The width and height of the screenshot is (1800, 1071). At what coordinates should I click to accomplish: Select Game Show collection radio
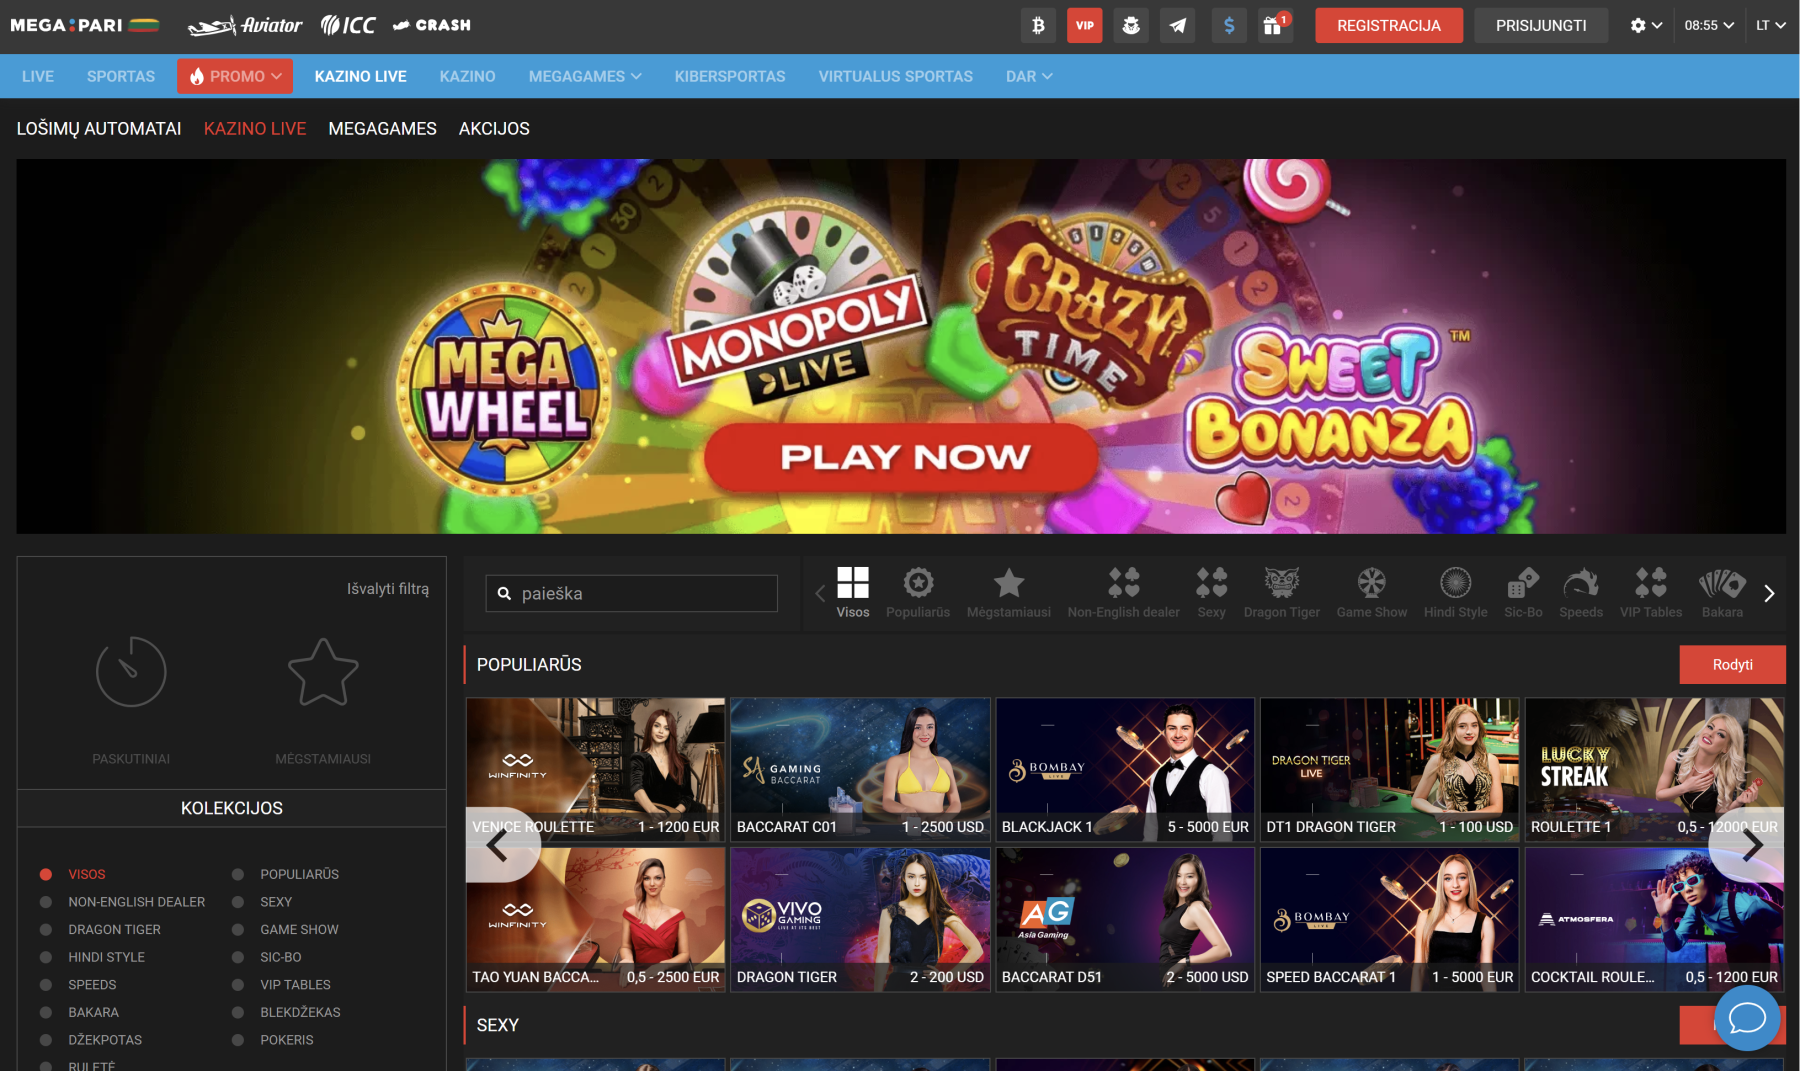click(238, 929)
